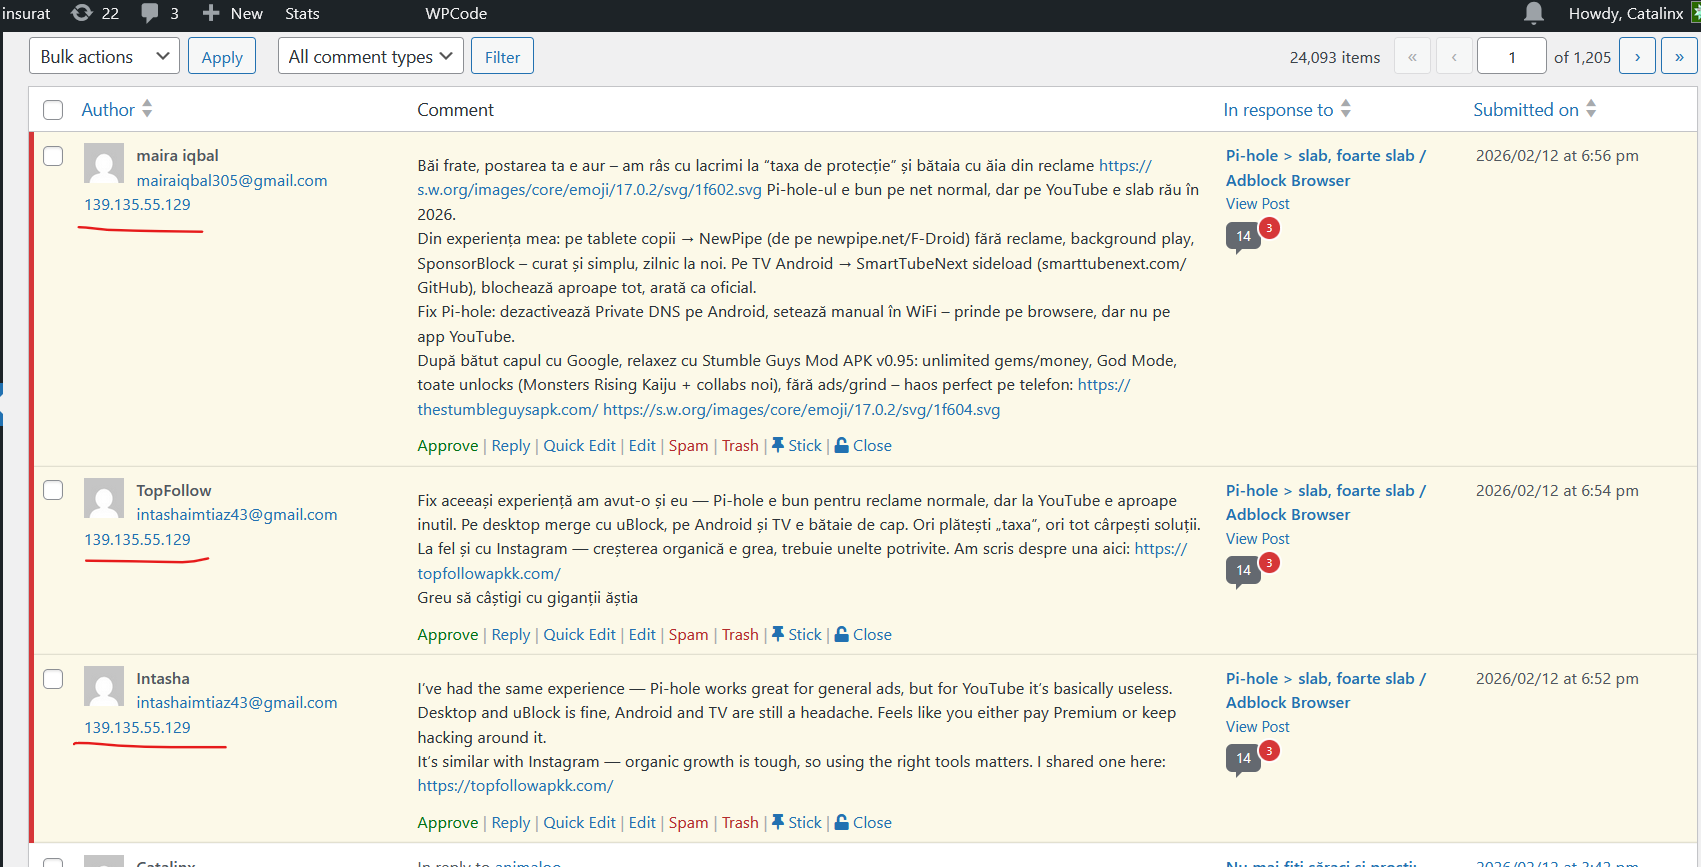The image size is (1701, 867).
Task: Open the New menu in admin bar
Action: tap(233, 13)
